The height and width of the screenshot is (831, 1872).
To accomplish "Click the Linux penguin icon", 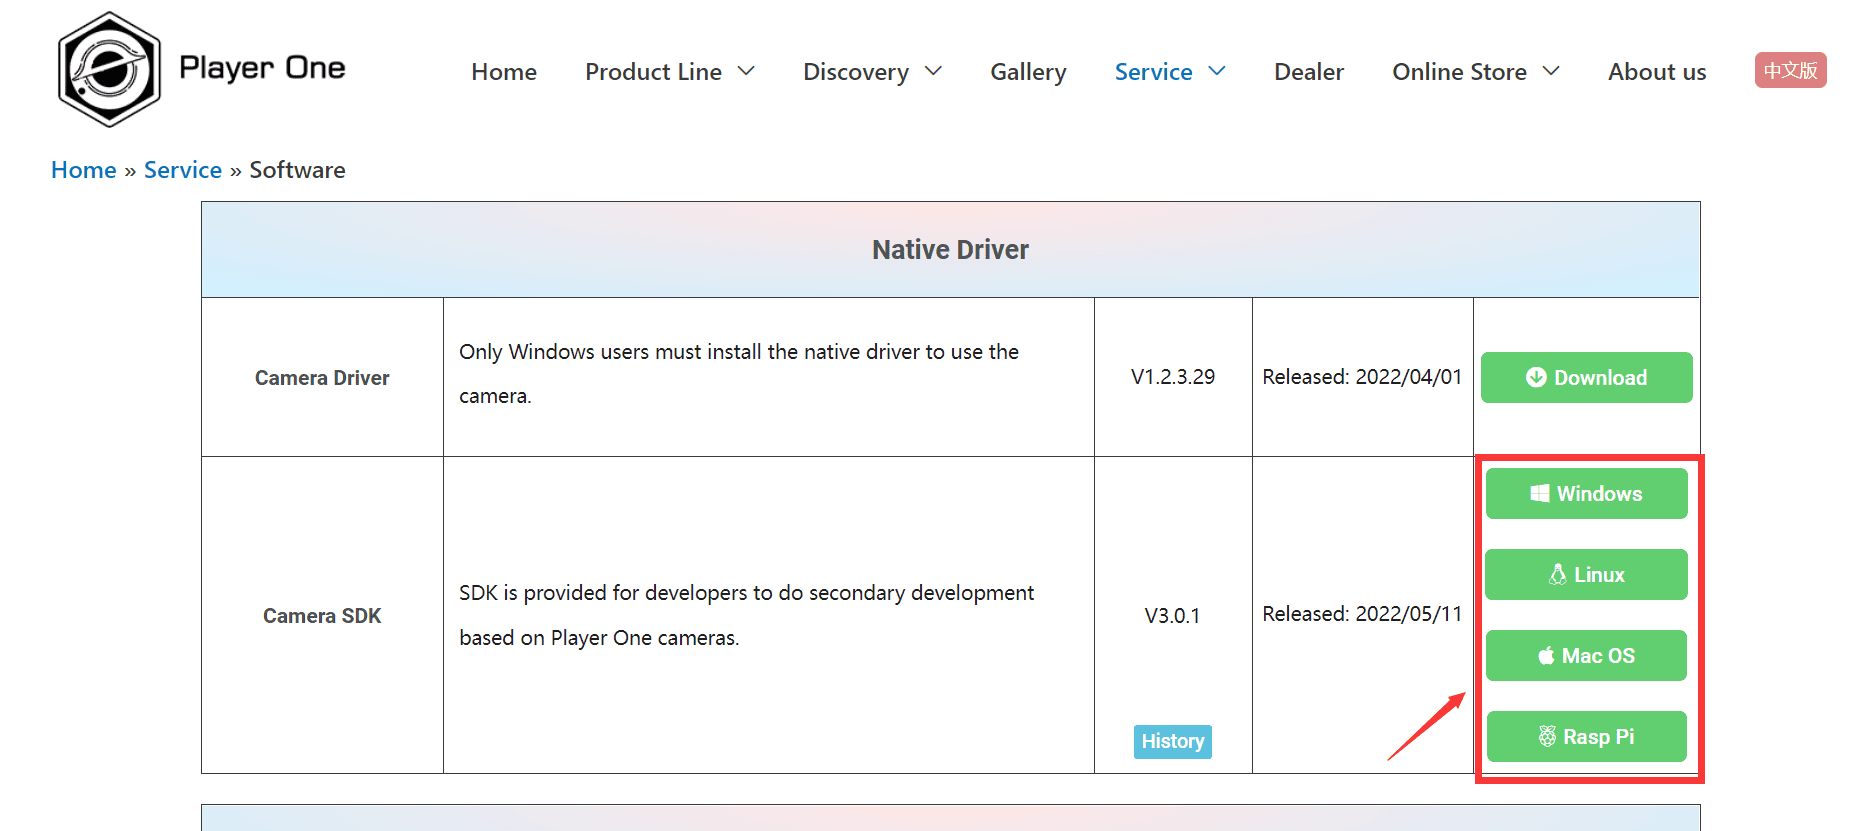I will [x=1557, y=575].
